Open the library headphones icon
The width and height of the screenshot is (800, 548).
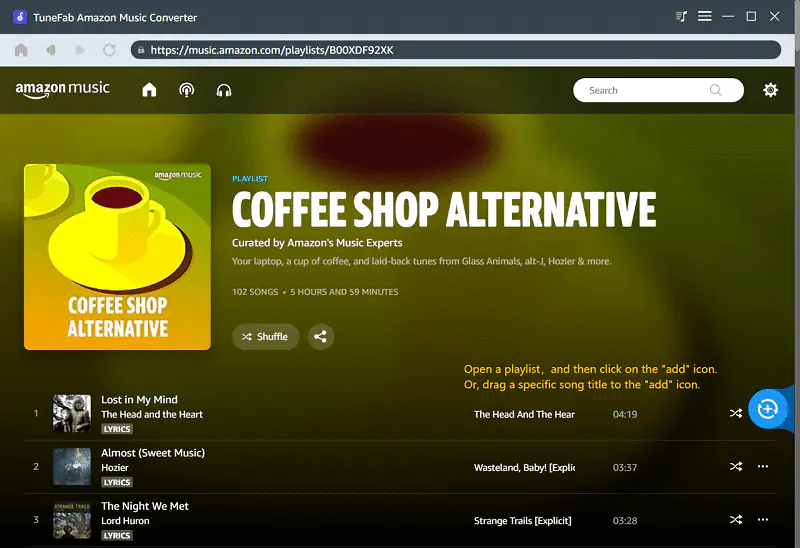coord(224,91)
